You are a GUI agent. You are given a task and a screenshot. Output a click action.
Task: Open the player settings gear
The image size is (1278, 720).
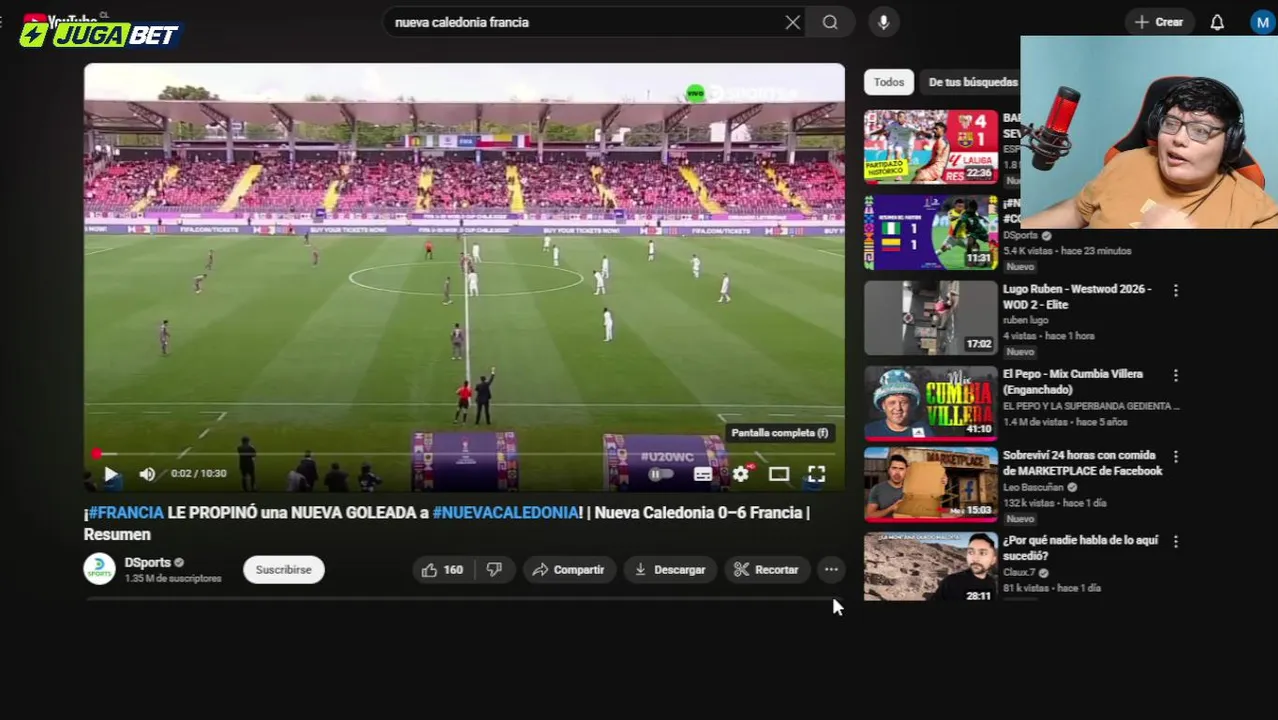tap(740, 474)
